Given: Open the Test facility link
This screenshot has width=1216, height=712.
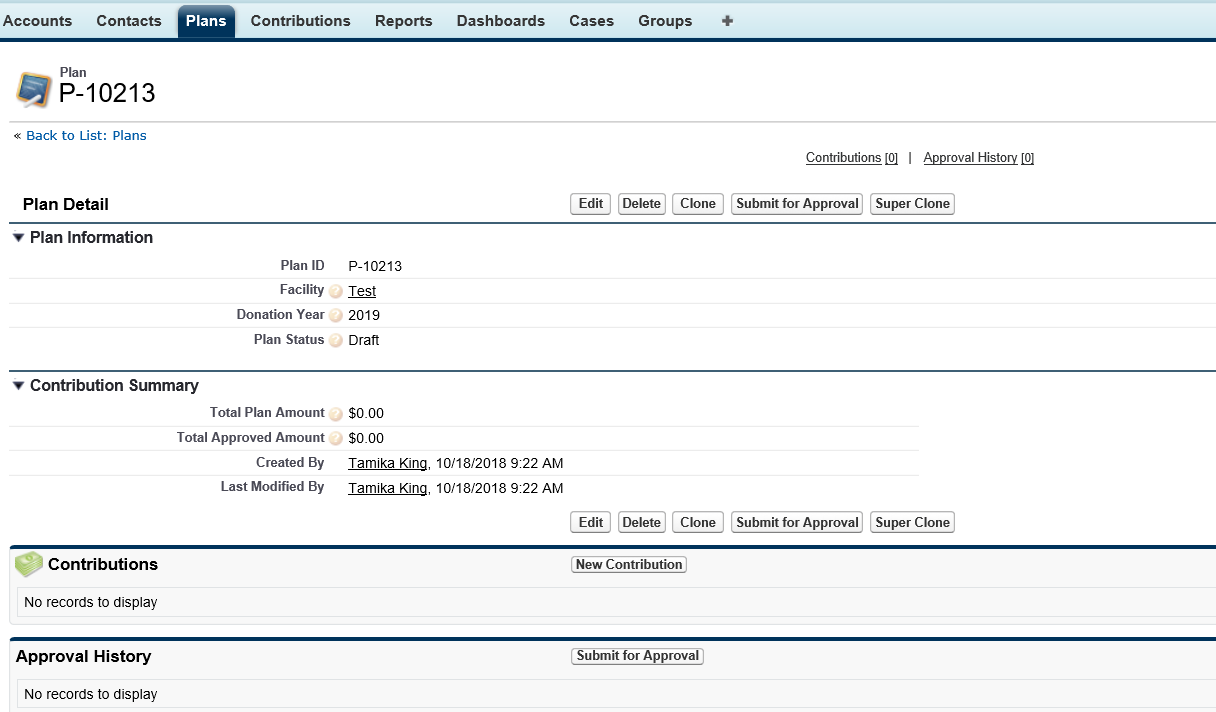Looking at the screenshot, I should (362, 291).
